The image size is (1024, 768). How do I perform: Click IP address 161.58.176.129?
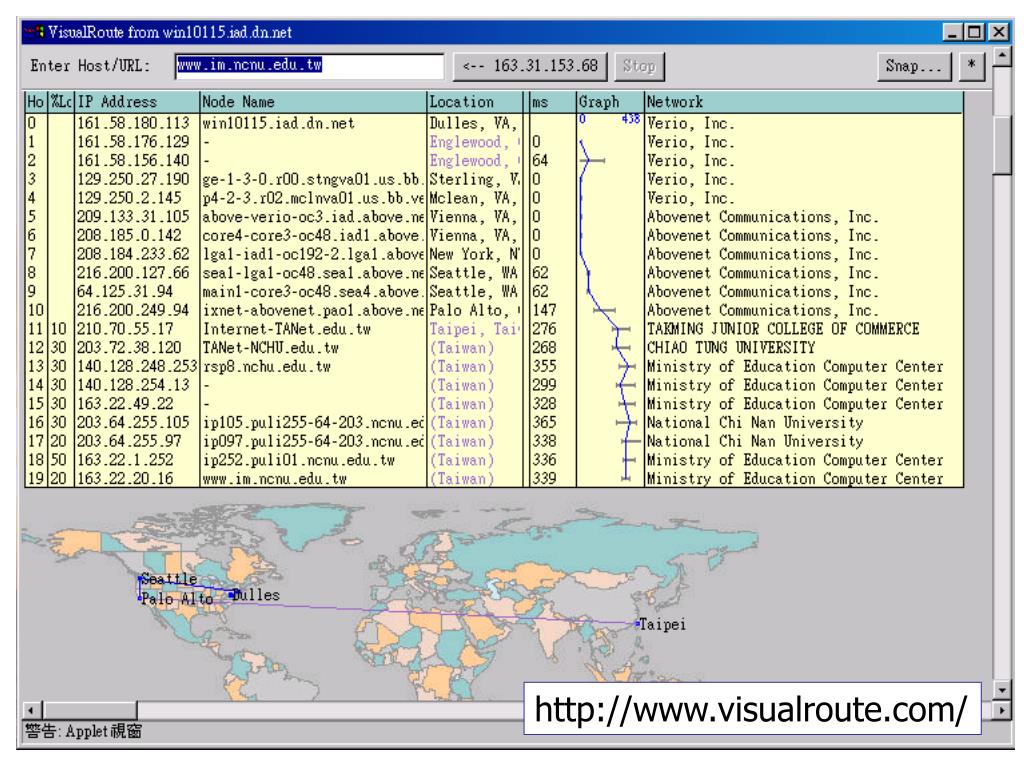tap(133, 142)
